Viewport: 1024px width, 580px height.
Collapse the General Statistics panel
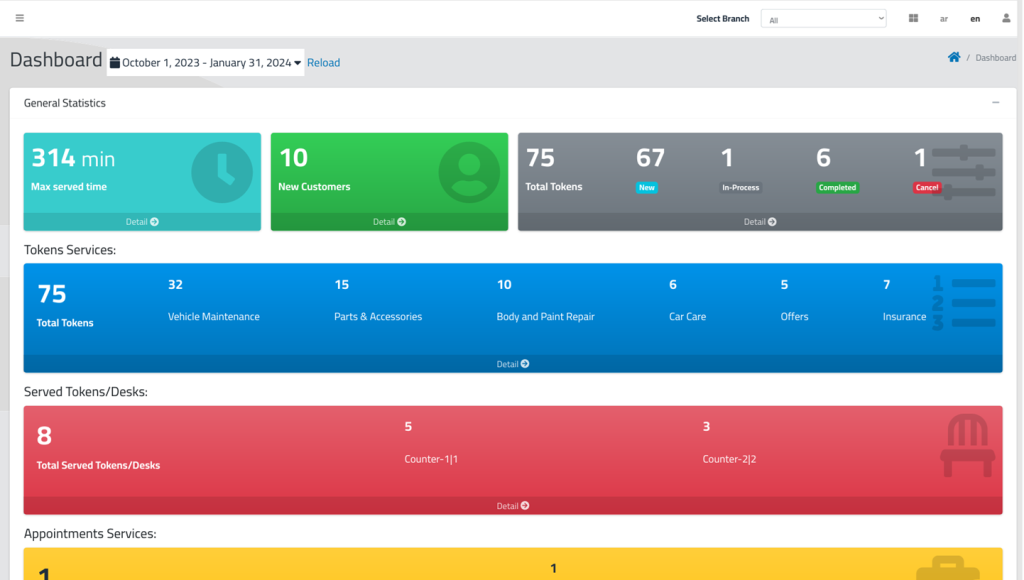tap(995, 103)
